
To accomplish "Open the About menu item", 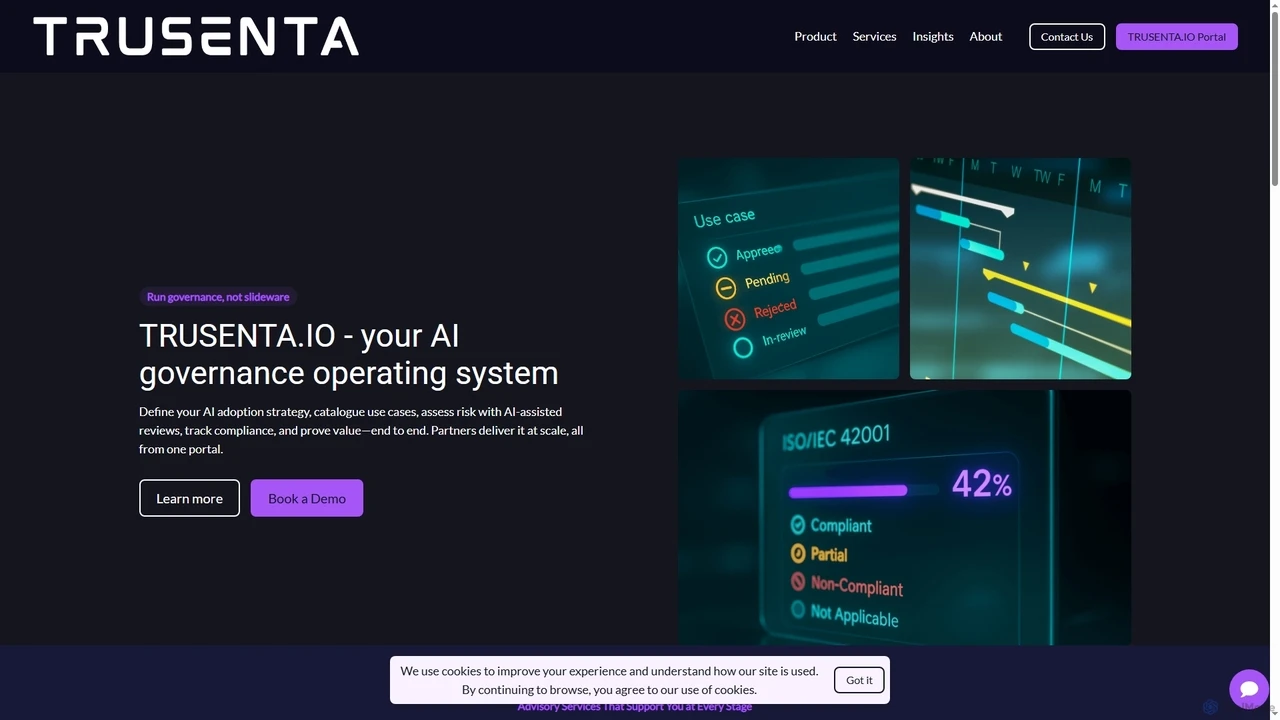I will (x=985, y=37).
